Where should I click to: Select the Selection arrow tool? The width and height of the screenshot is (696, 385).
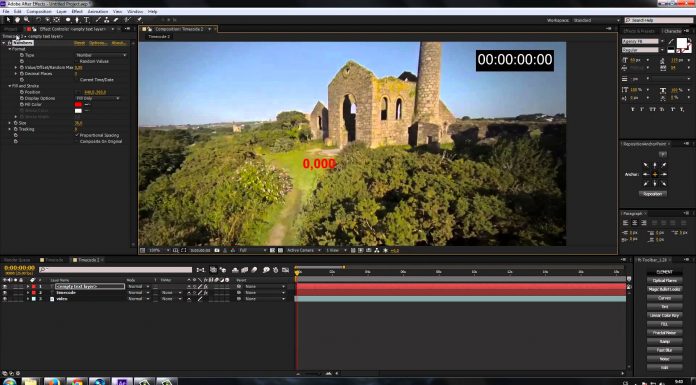8,20
